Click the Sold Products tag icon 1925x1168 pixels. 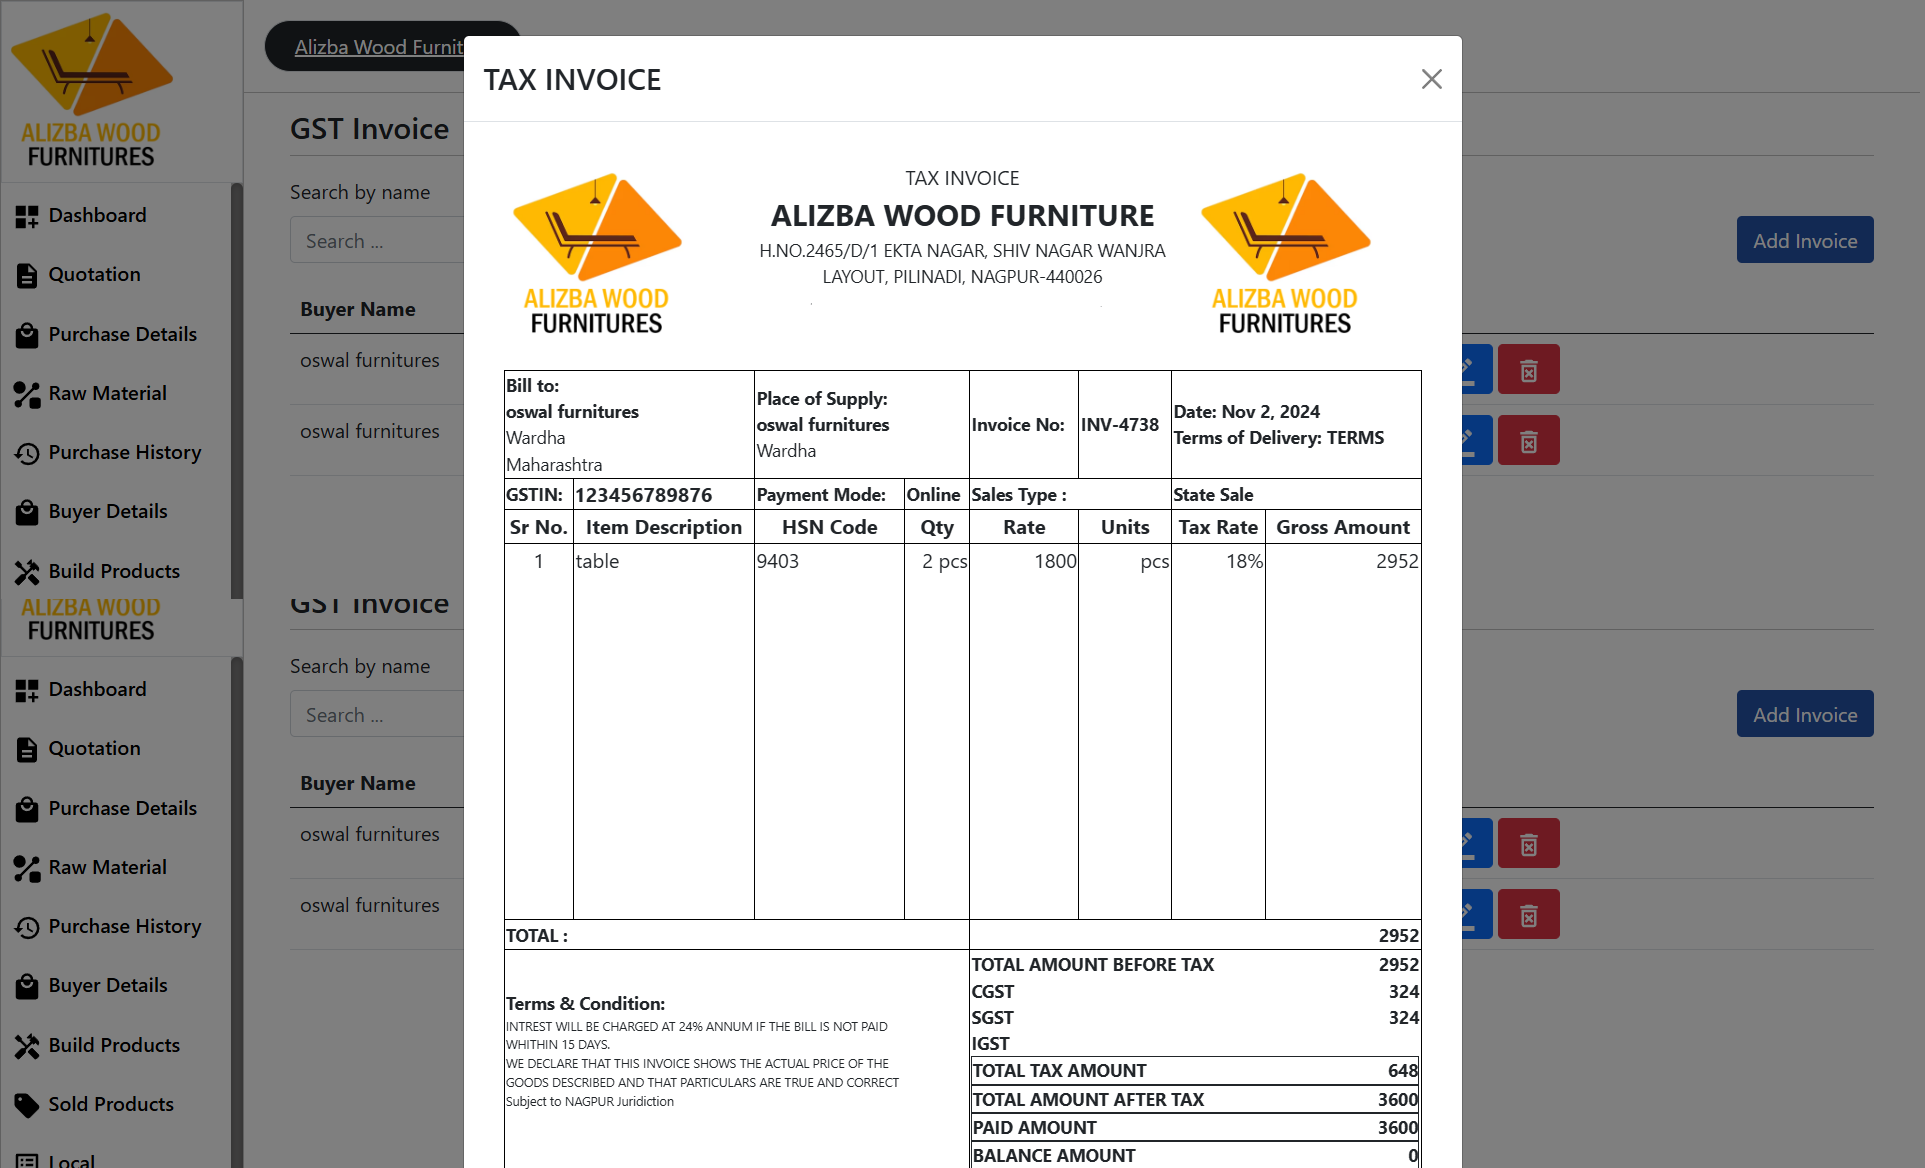pos(27,1105)
